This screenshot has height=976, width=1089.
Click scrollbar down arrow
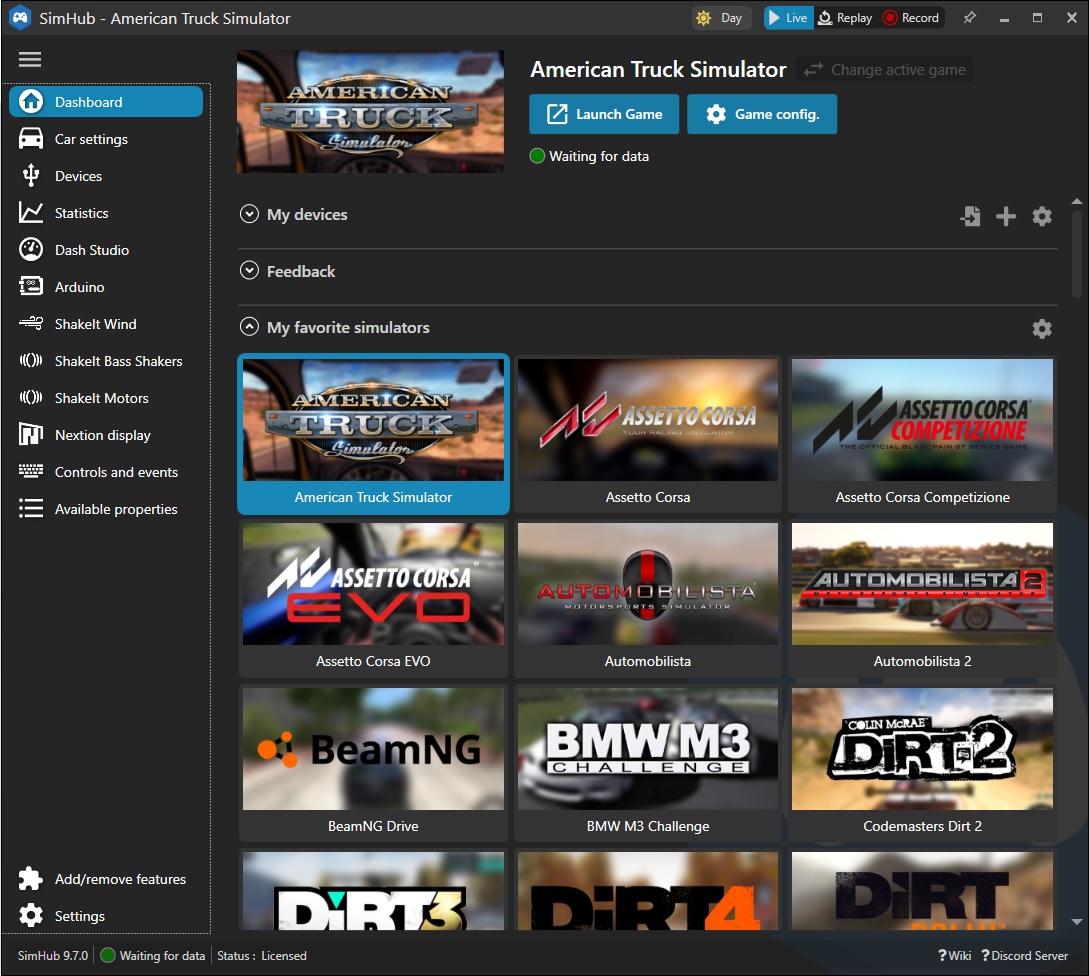tap(1076, 922)
